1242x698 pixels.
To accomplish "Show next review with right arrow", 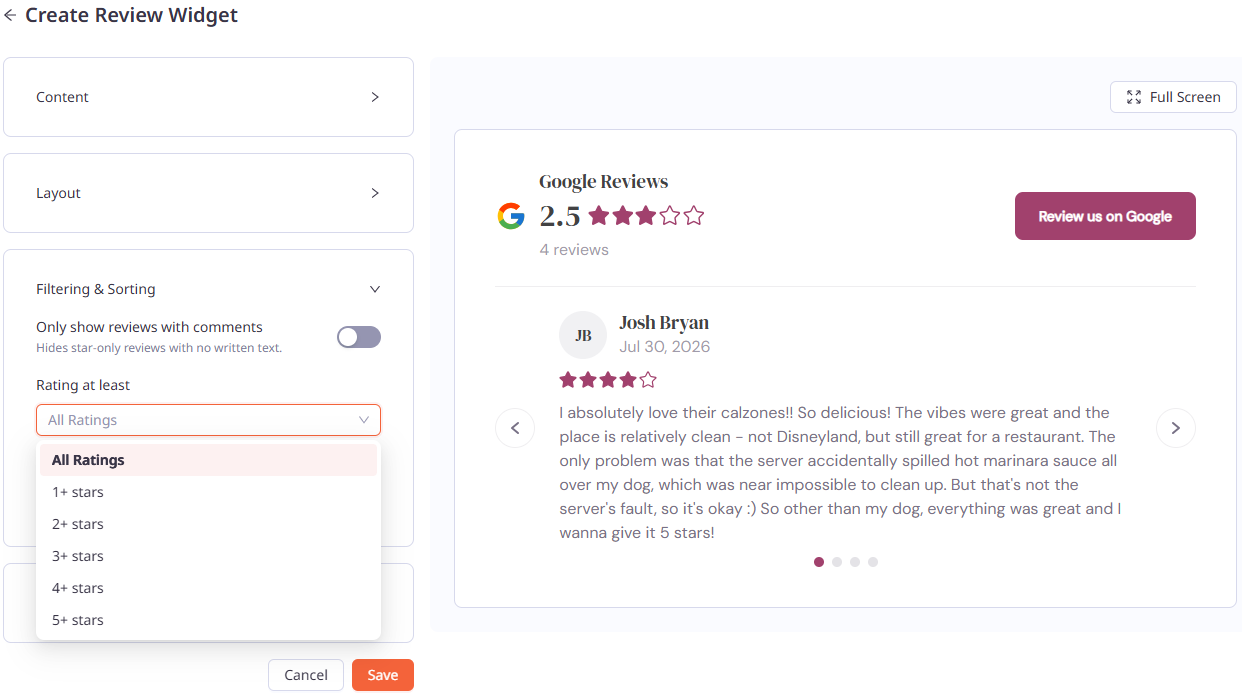I will [x=1176, y=428].
